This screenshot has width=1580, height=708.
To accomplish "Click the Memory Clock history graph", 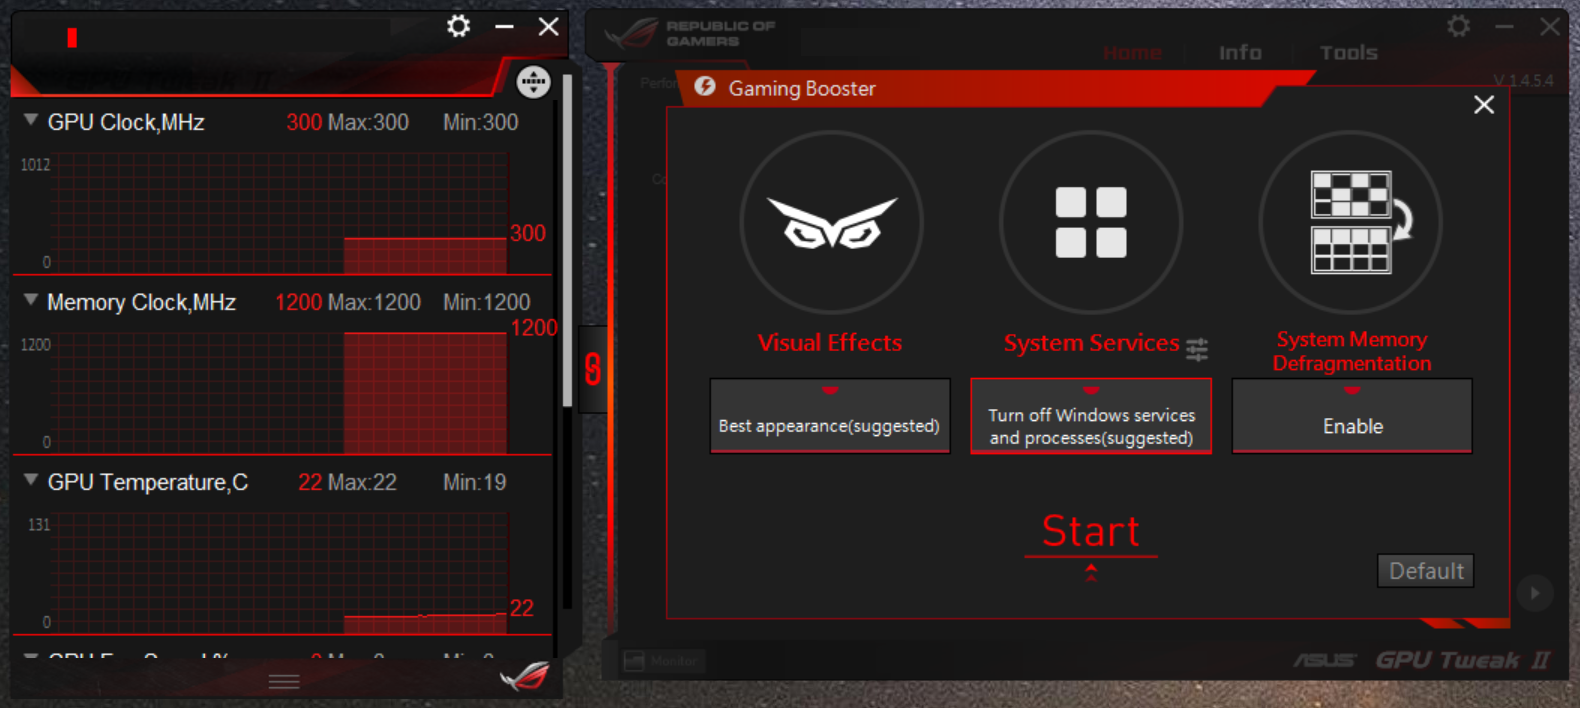I will point(282,393).
